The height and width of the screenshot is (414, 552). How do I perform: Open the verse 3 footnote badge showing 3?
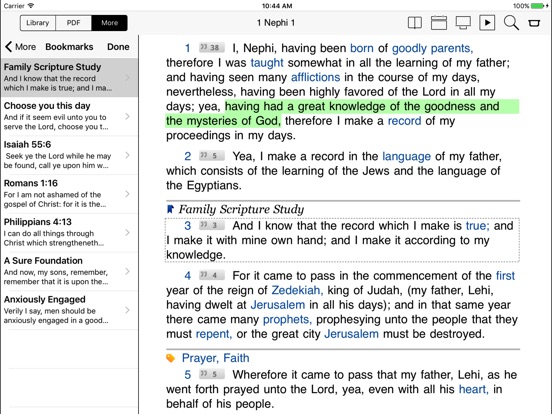coord(212,225)
